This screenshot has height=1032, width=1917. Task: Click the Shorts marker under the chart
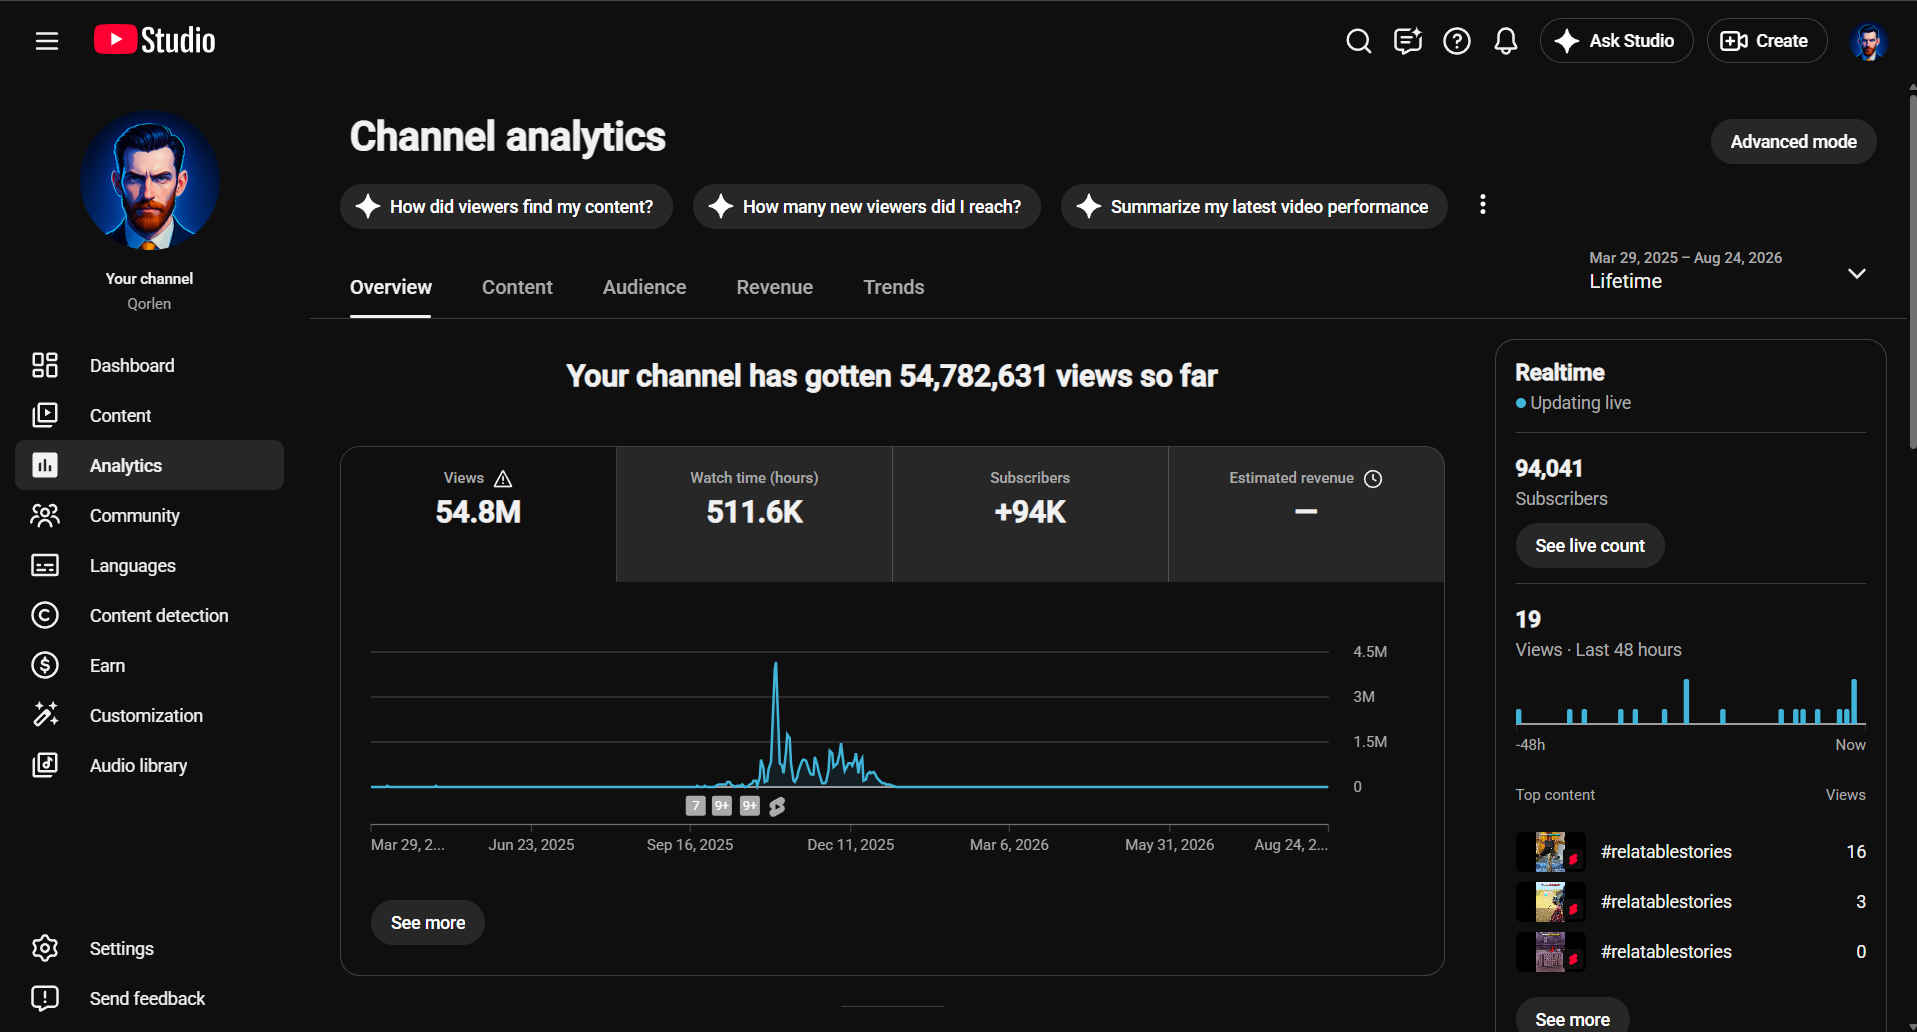point(777,806)
